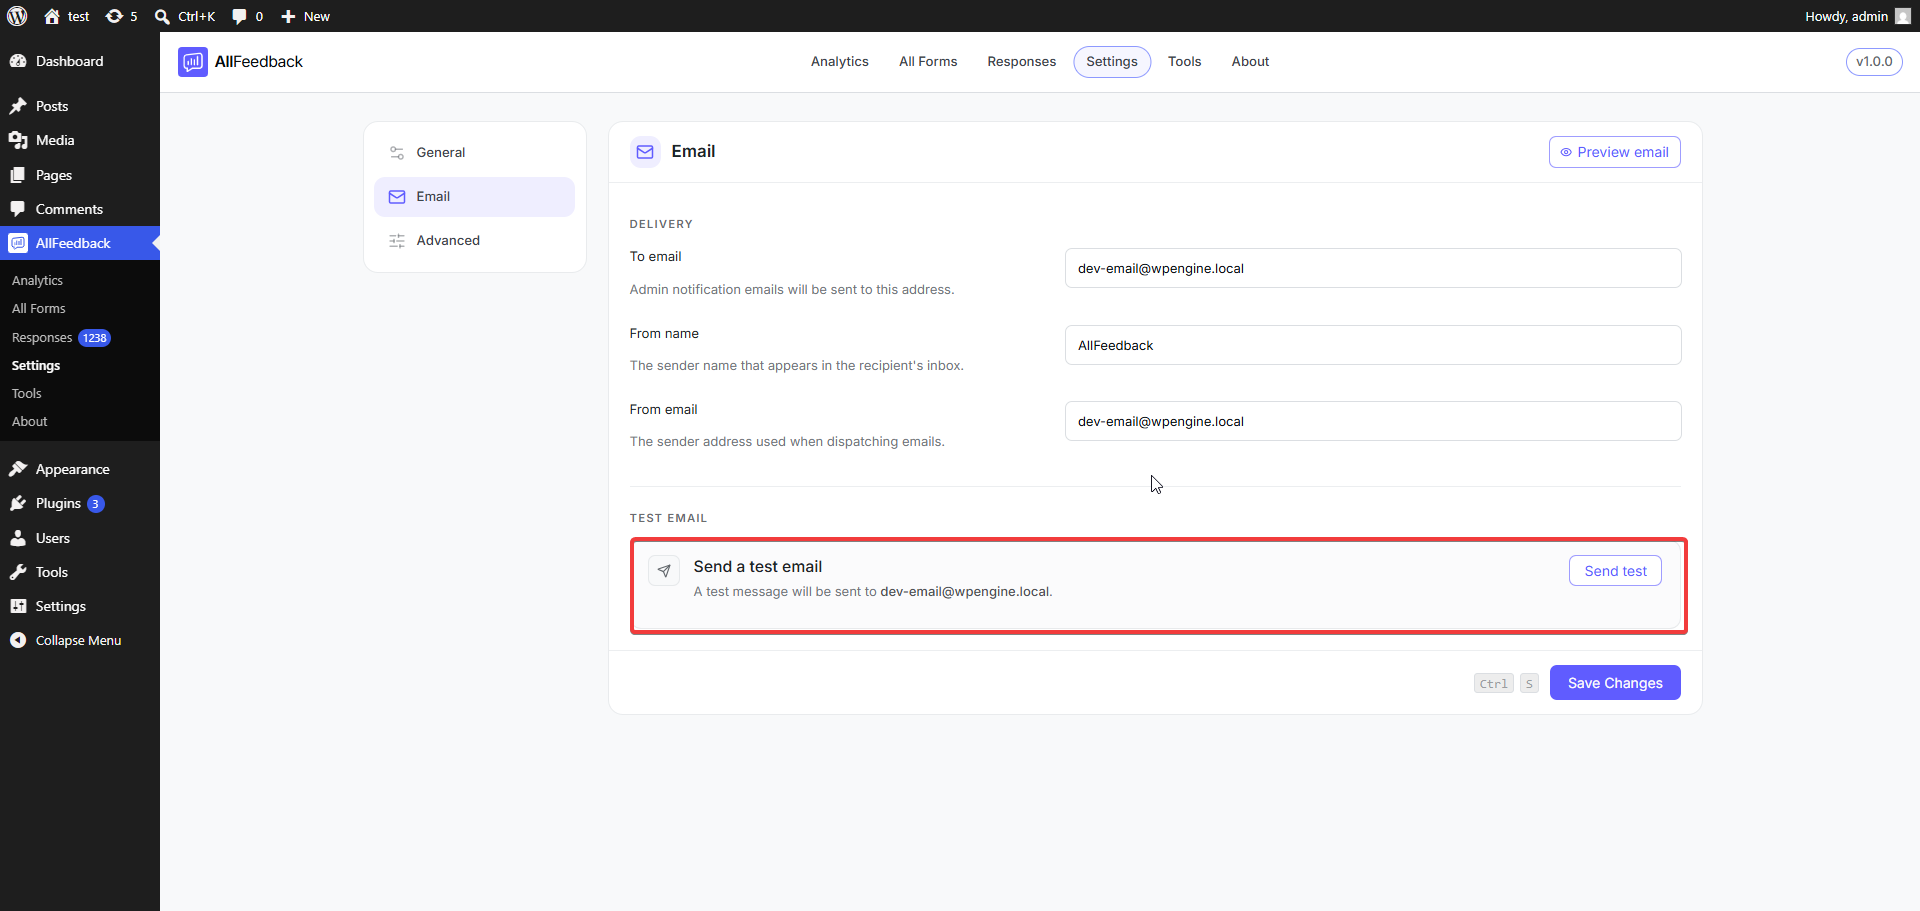Click the Appearance brush icon
This screenshot has height=911, width=1920.
click(x=18, y=469)
